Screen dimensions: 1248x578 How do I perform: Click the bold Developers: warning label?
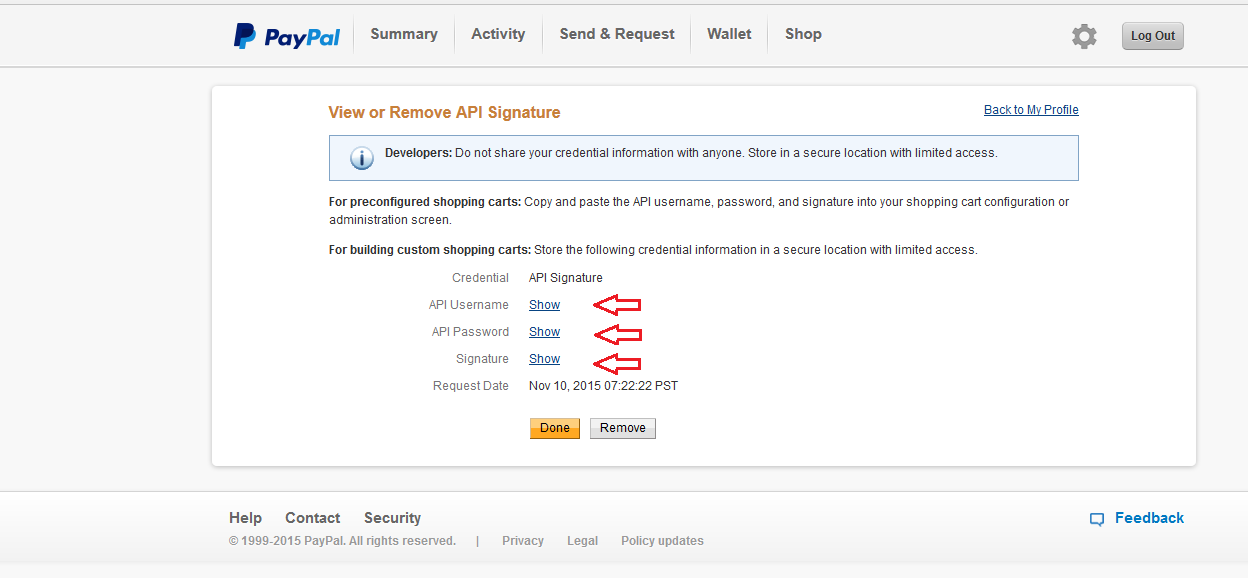coord(418,153)
